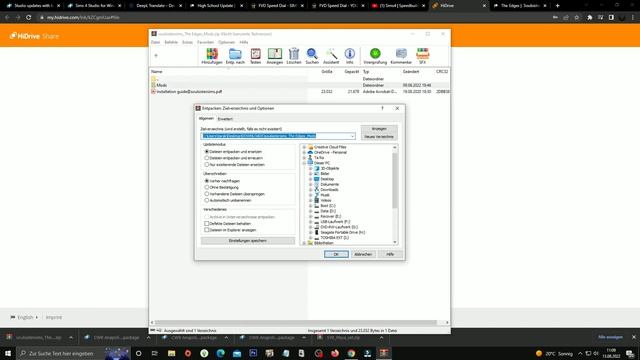
Task: Click Einstellungen speichern button
Action: click(x=248, y=241)
